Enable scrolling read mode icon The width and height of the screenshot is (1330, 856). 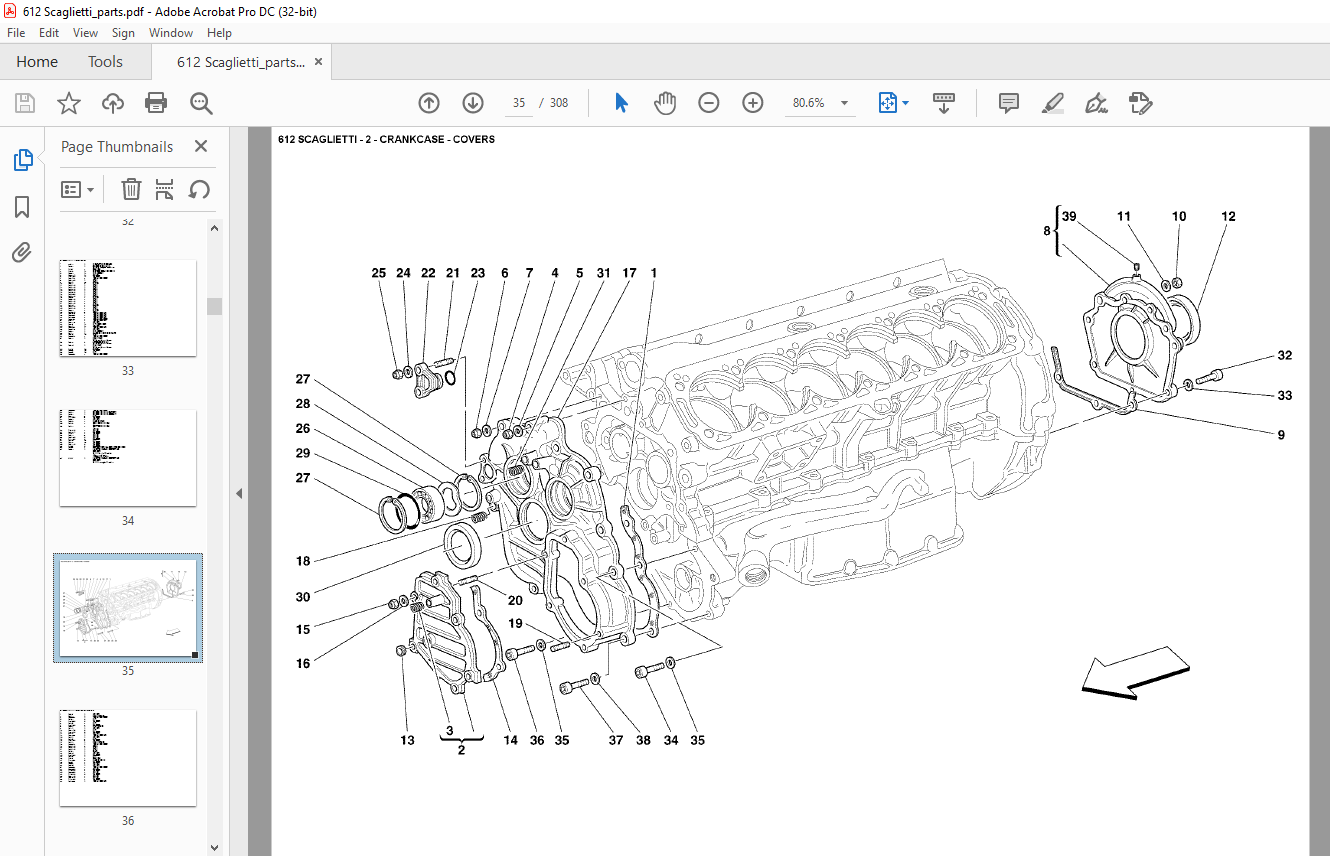point(944,103)
